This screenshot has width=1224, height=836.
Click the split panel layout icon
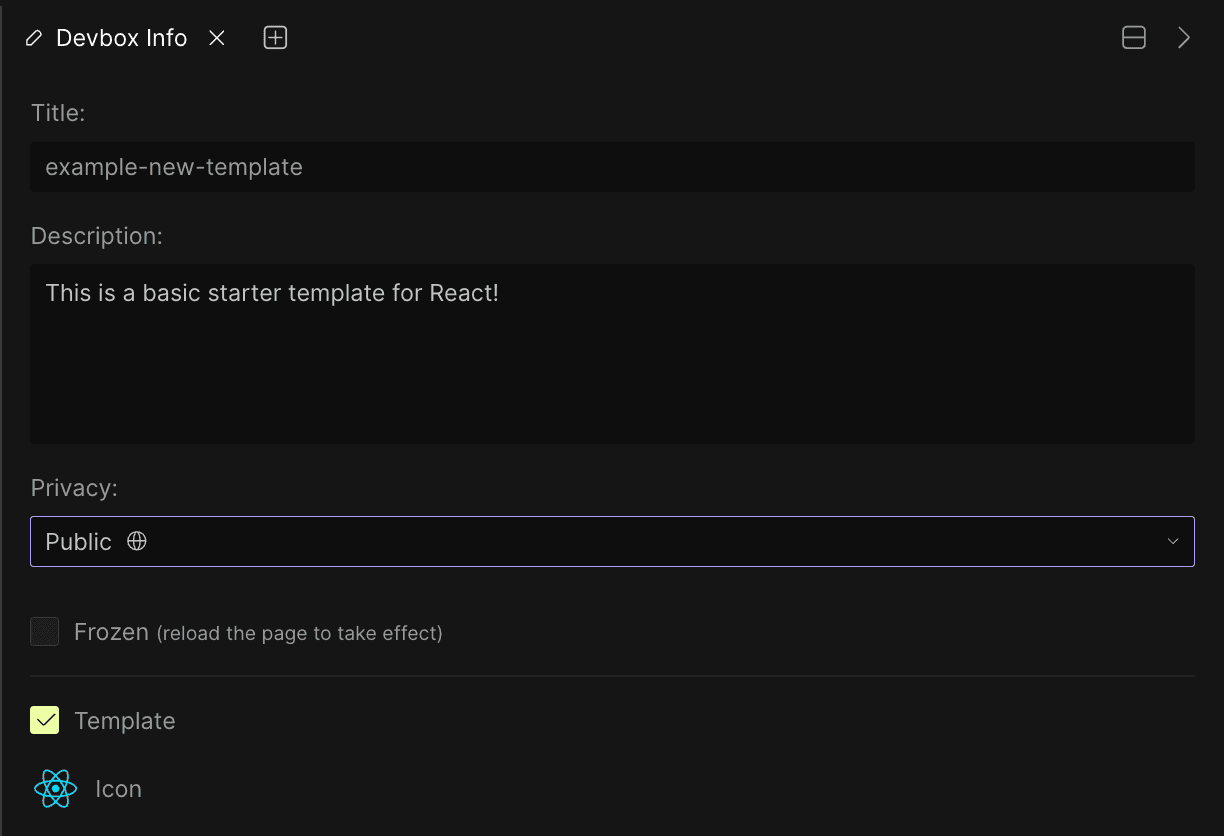click(x=1134, y=37)
